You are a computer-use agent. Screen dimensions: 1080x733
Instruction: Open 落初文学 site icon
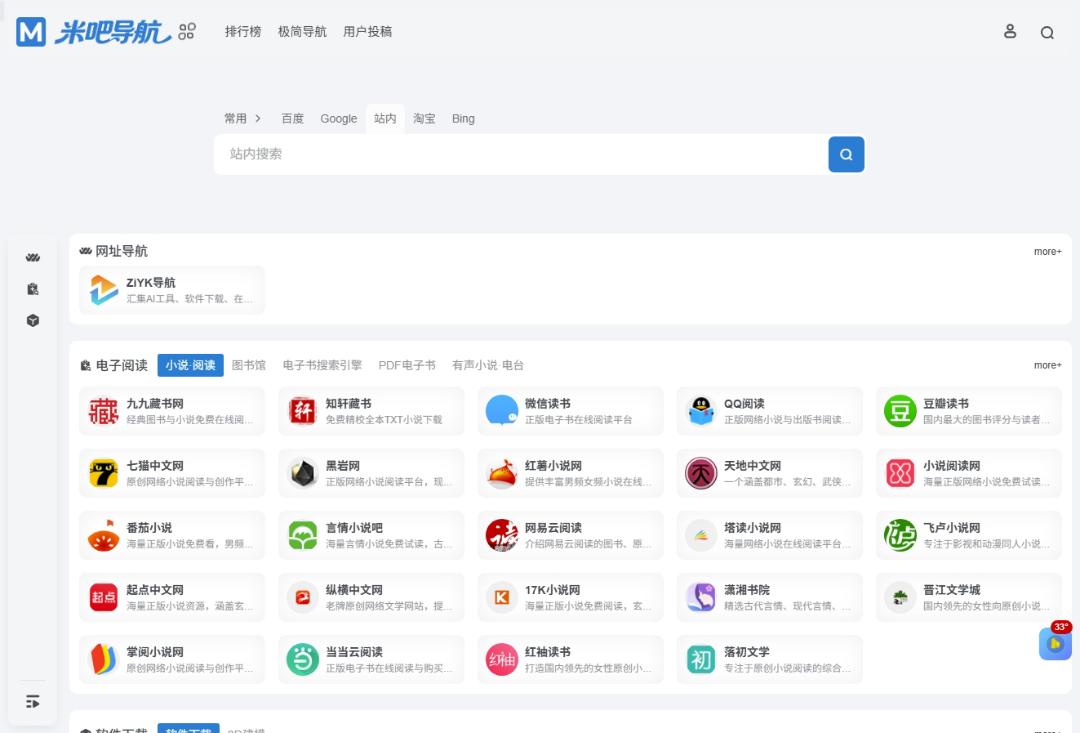click(x=701, y=659)
